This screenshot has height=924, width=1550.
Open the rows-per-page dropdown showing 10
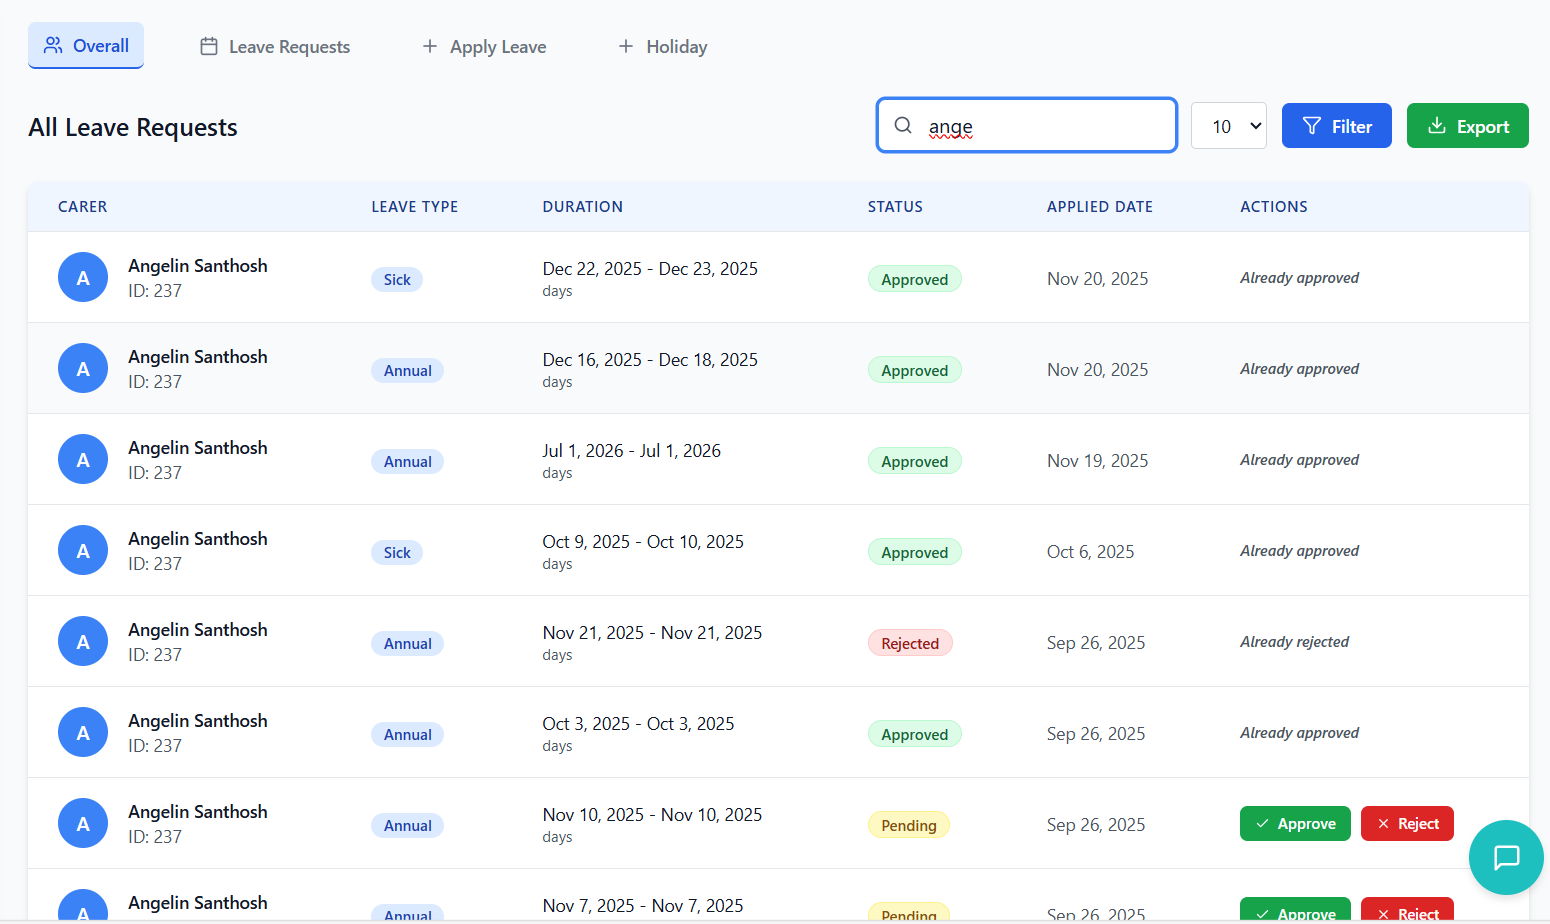pos(1229,126)
